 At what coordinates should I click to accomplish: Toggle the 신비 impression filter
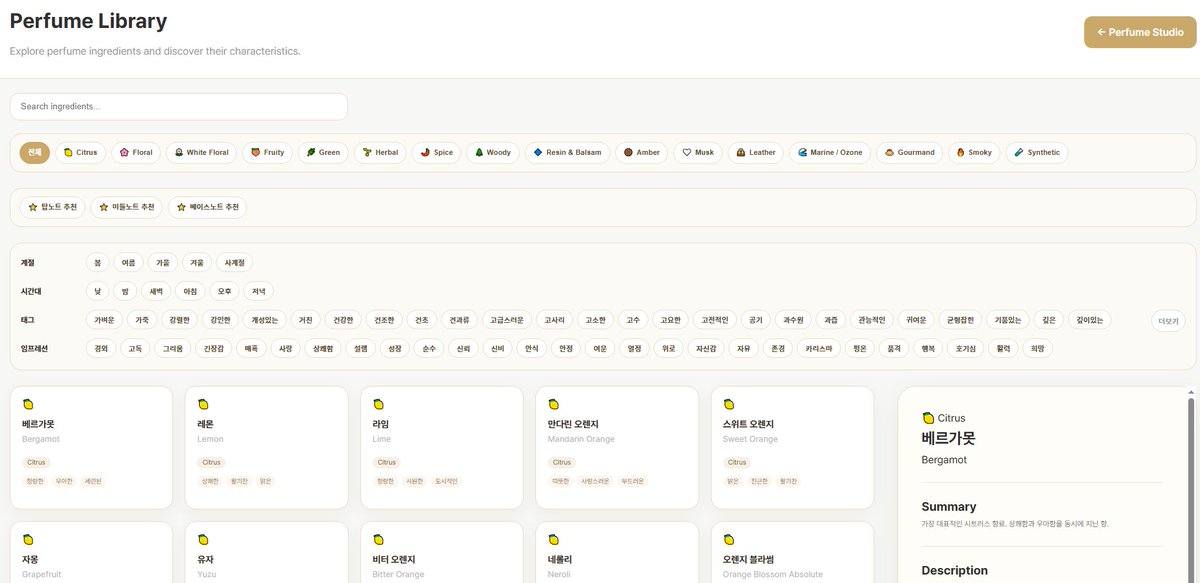click(x=498, y=349)
